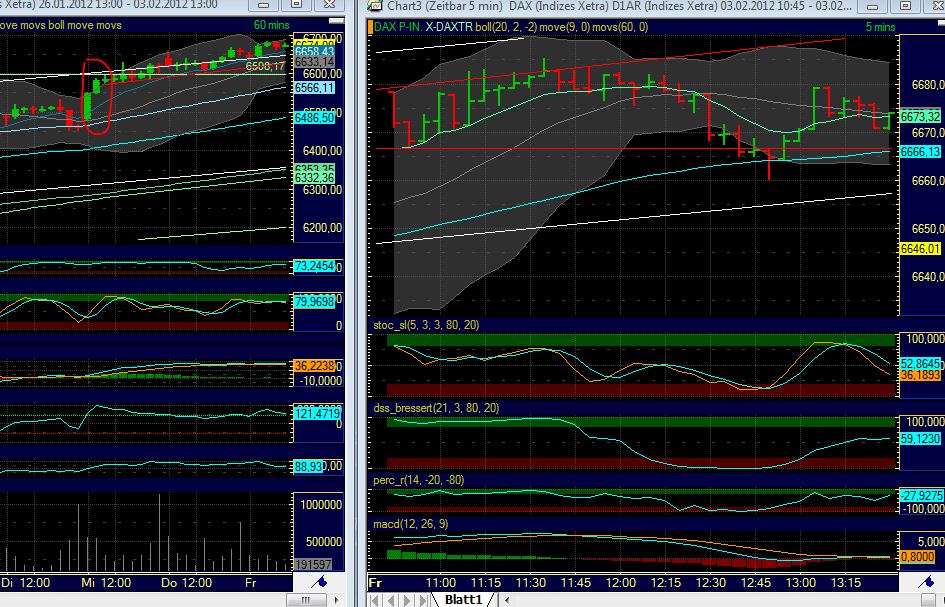
Task: Click the 6332,36 price label in left chart
Action: (314, 178)
